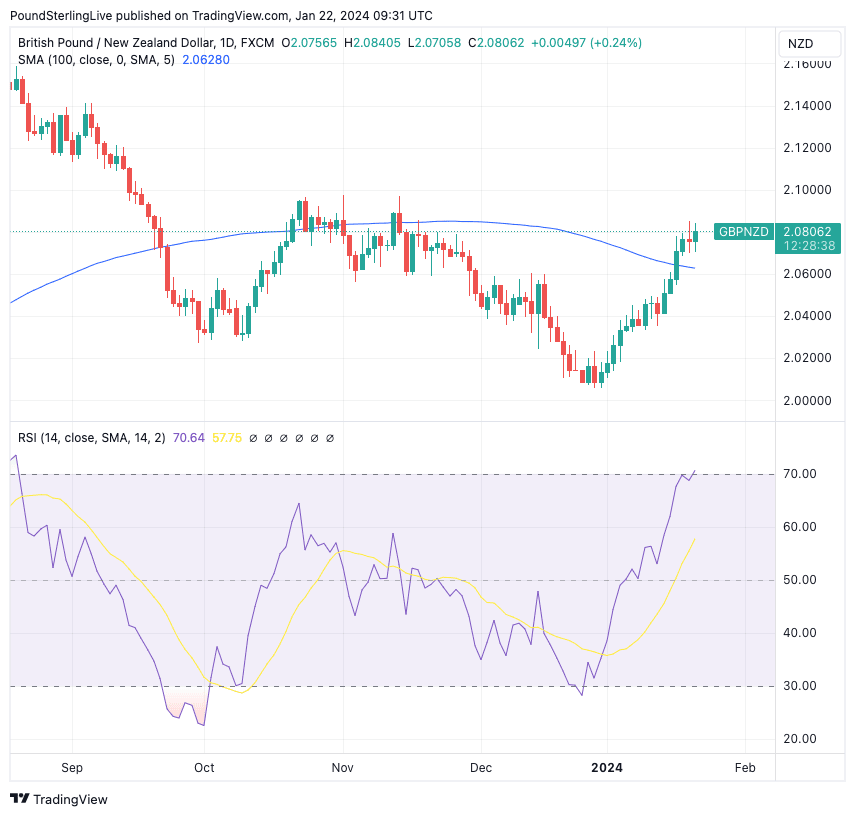Click the purple RSI value 70.64
Screen dimensions: 855x816
[x=189, y=438]
